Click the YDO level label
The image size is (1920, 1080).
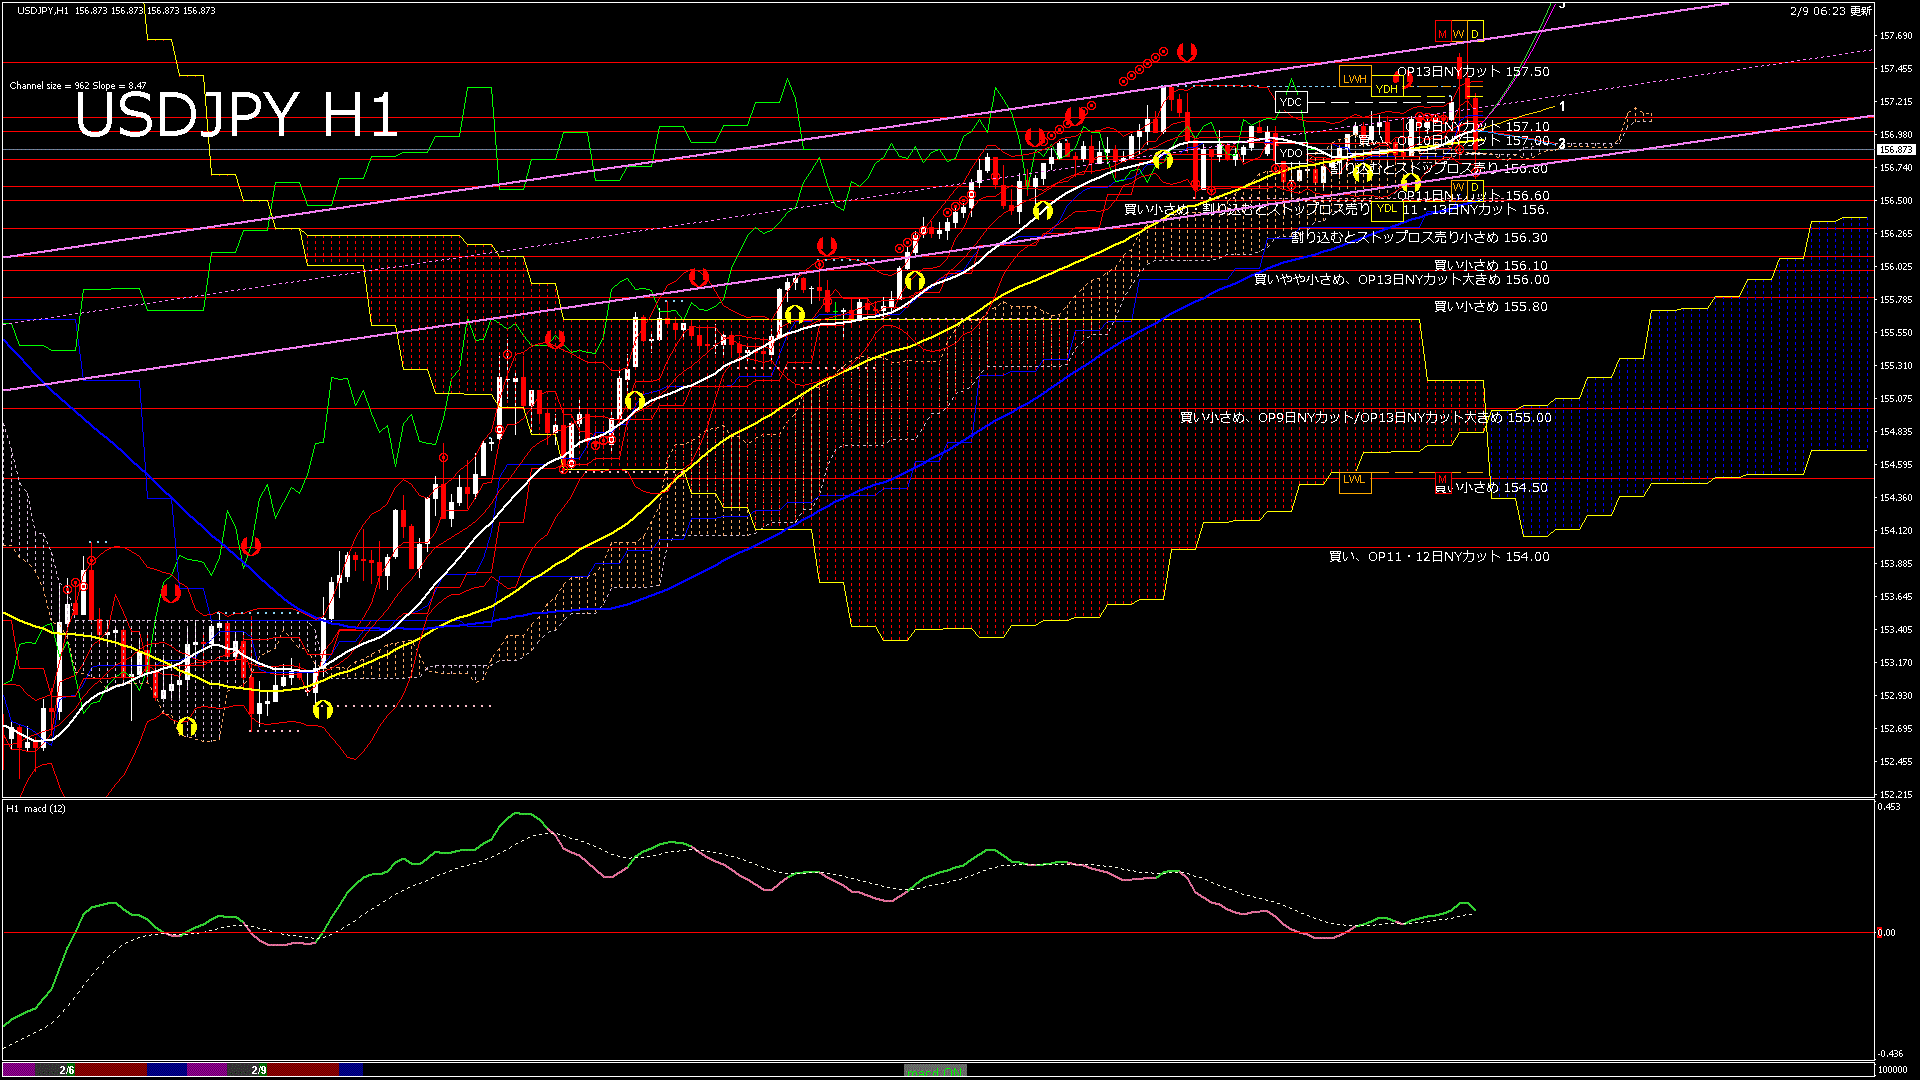[1290, 153]
